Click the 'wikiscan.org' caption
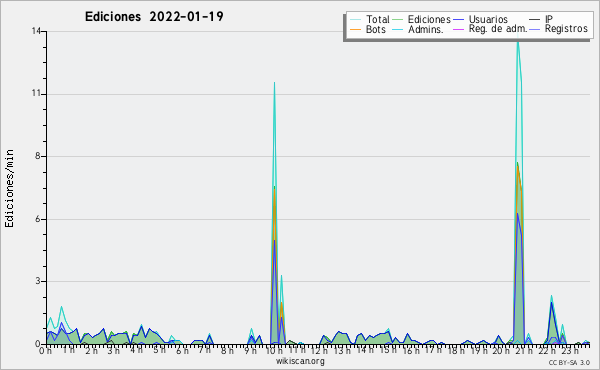 click(x=300, y=361)
